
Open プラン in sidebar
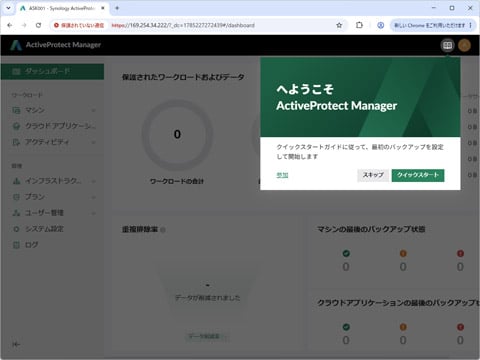coord(52,197)
